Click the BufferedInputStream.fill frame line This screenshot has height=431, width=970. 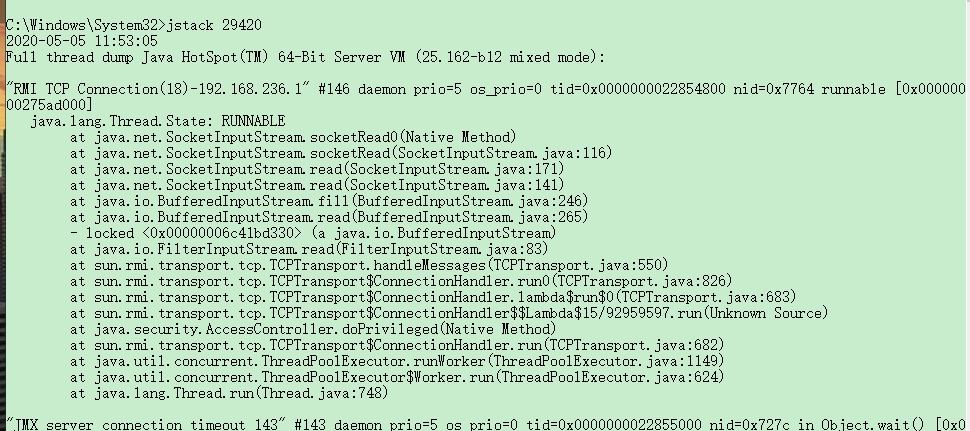click(329, 201)
